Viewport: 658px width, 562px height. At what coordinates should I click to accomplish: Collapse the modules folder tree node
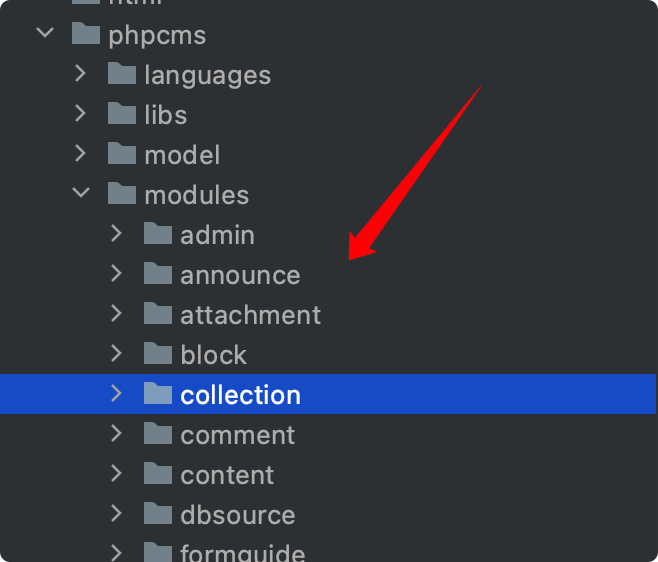click(x=81, y=193)
